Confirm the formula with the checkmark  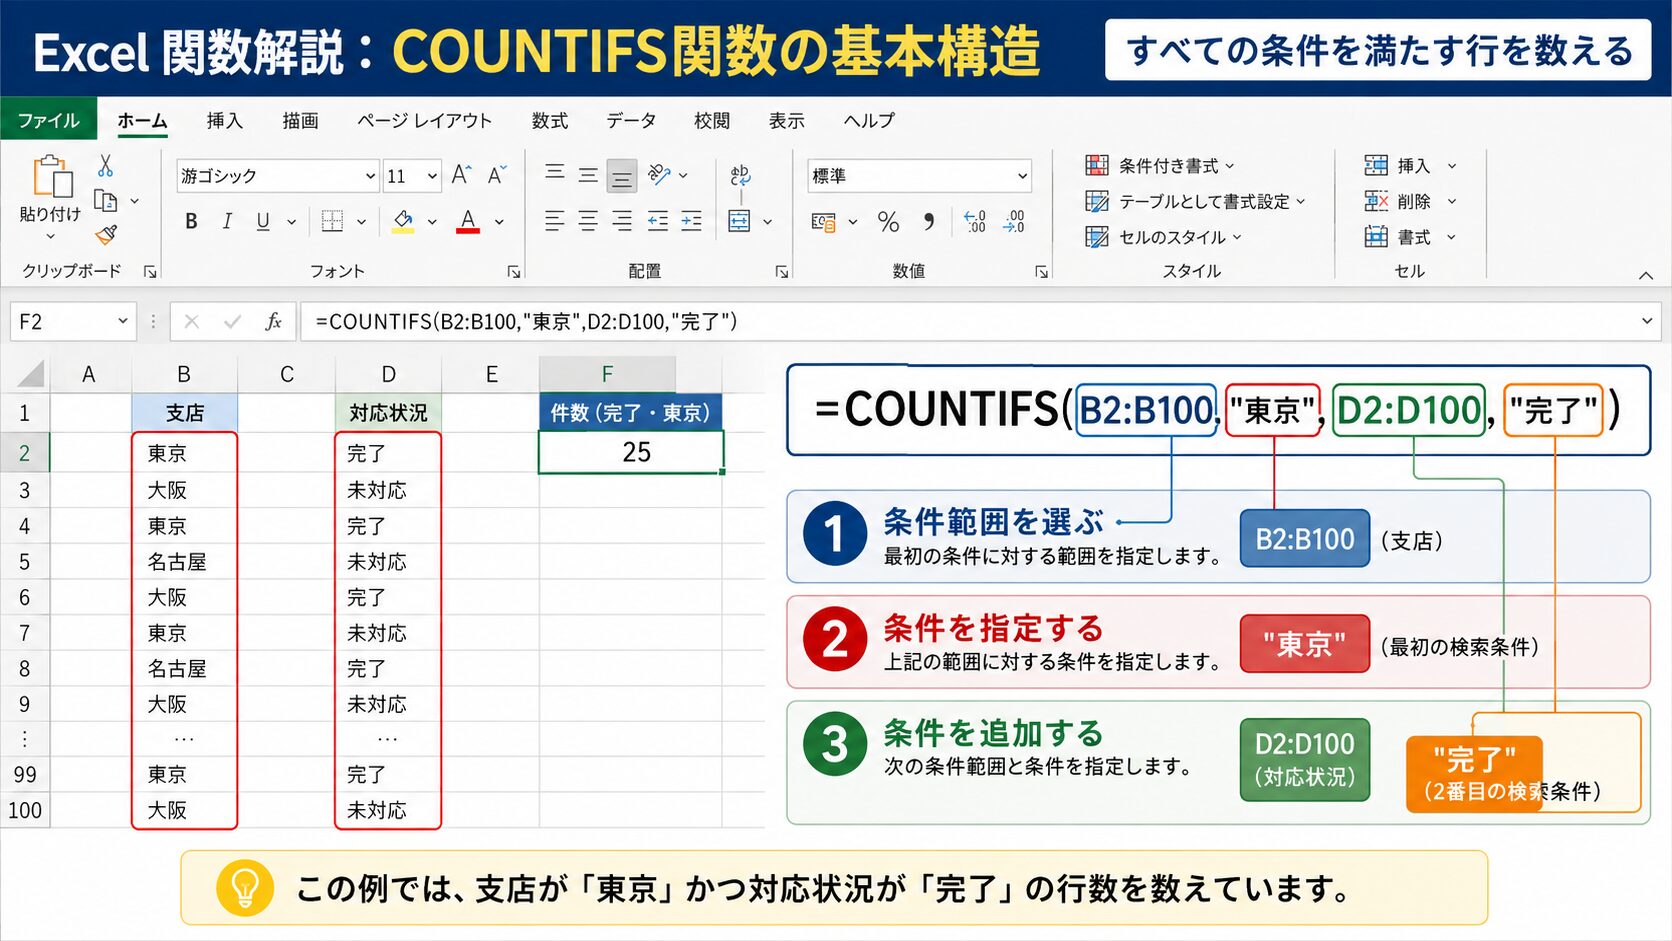tap(232, 321)
